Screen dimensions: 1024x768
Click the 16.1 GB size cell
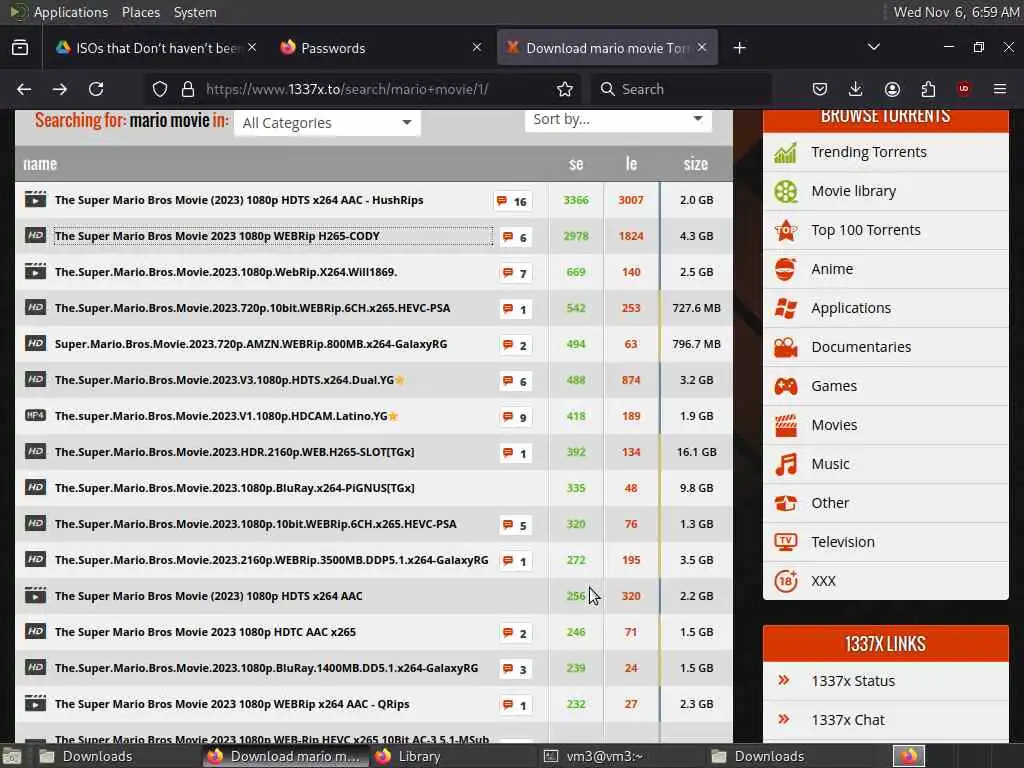[696, 452]
